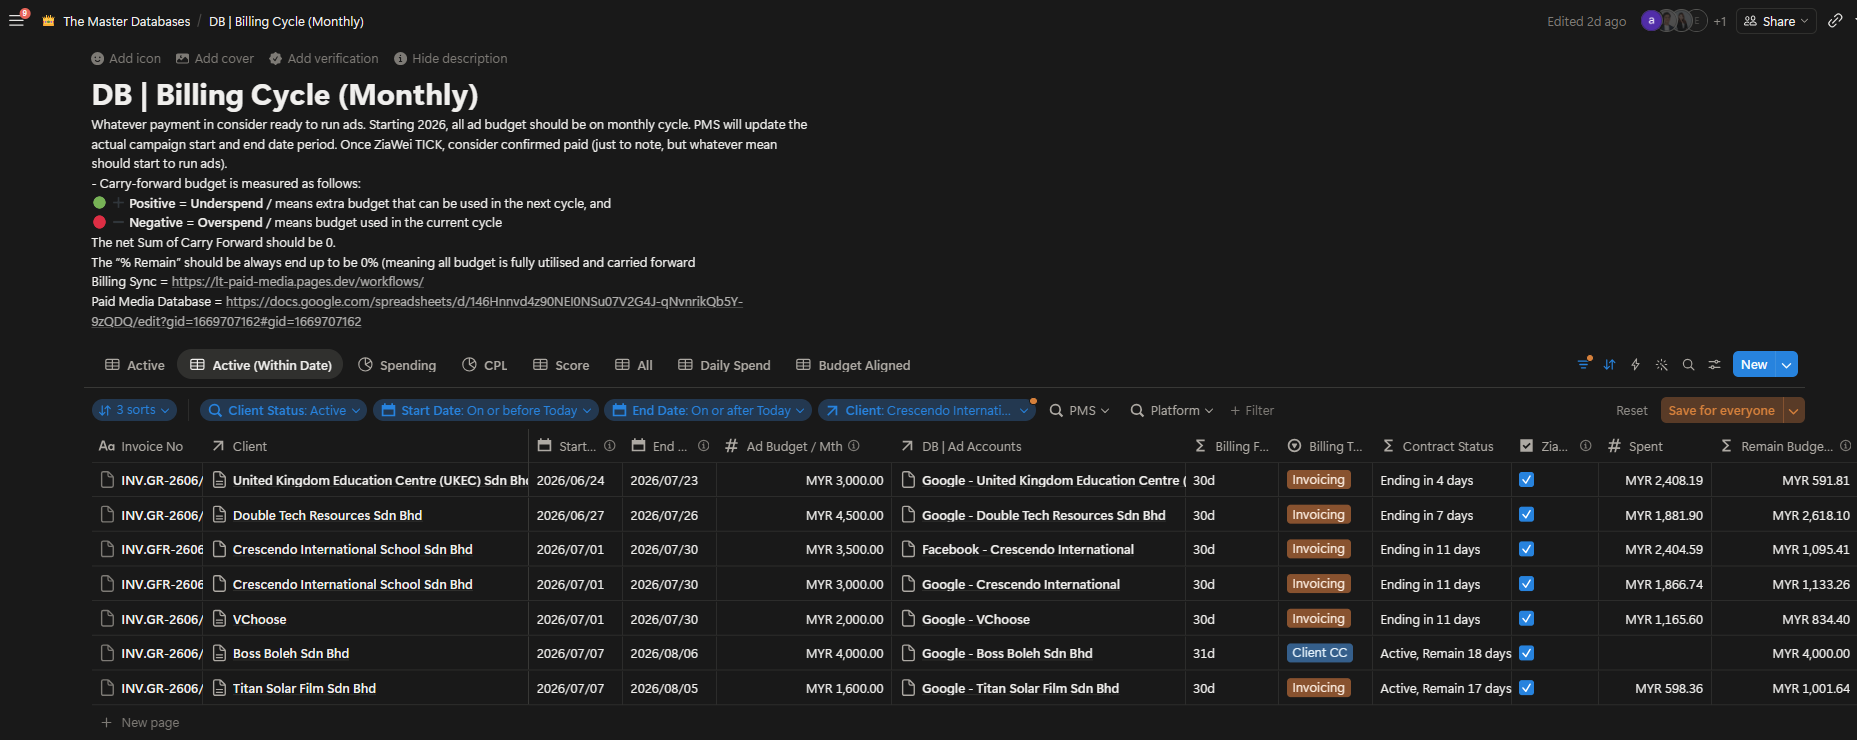Viewport: 1857px width, 740px height.
Task: Click the orange Invoicing tag on VChoose row
Action: tap(1318, 619)
